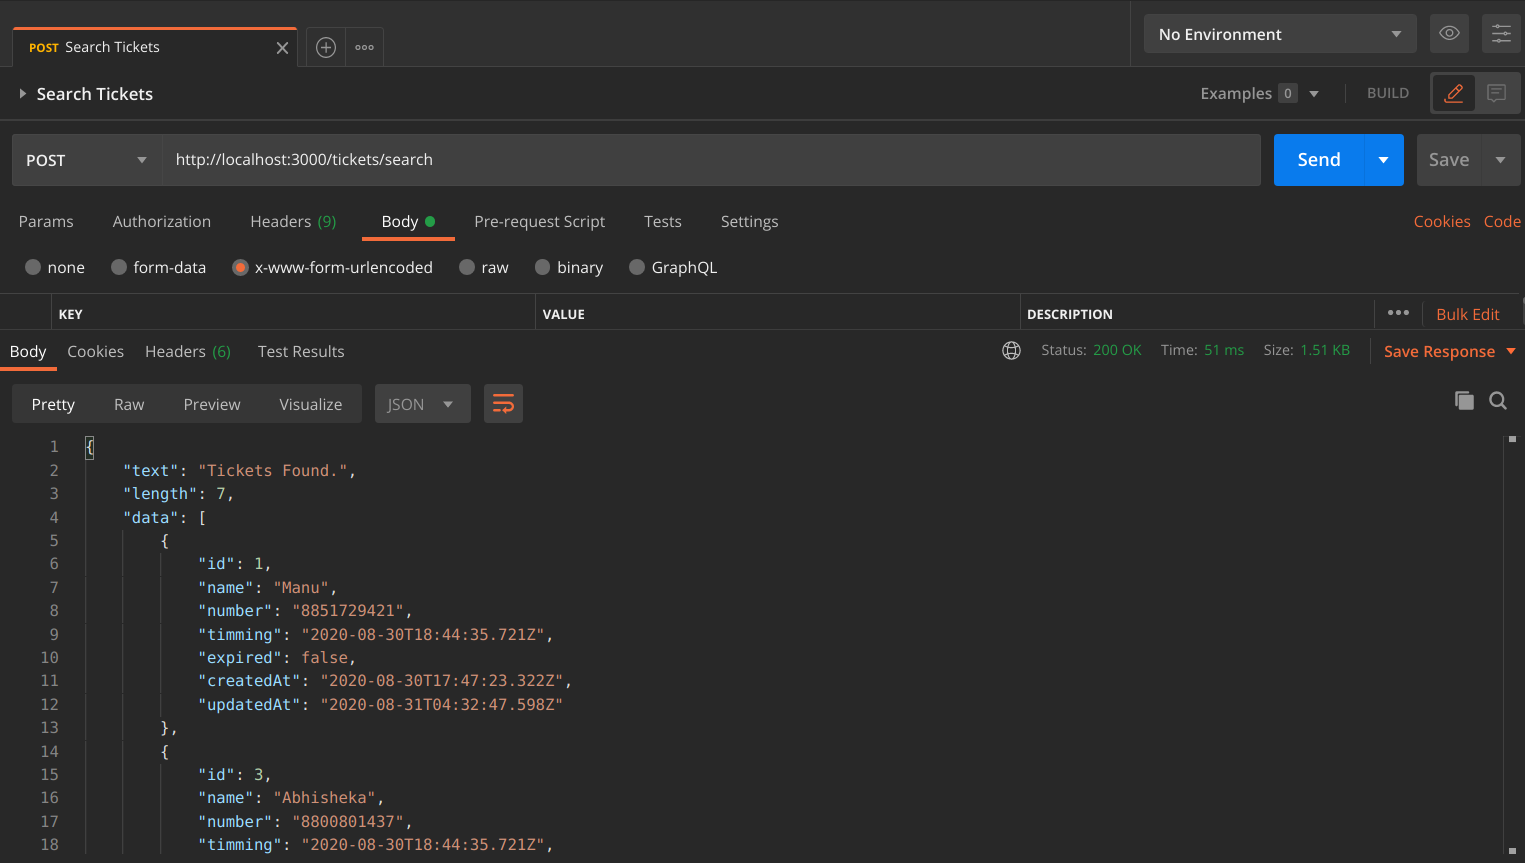The height and width of the screenshot is (863, 1525).
Task: Select the Visualize response view
Action: [311, 404]
